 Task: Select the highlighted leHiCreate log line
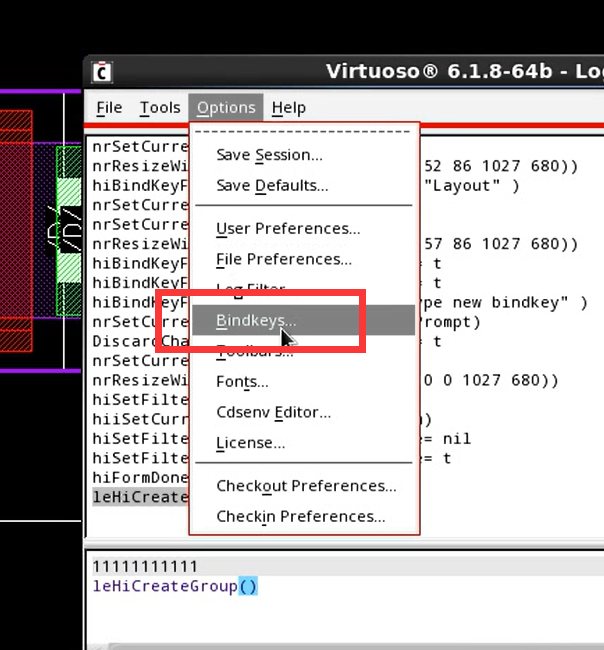(x=140, y=497)
